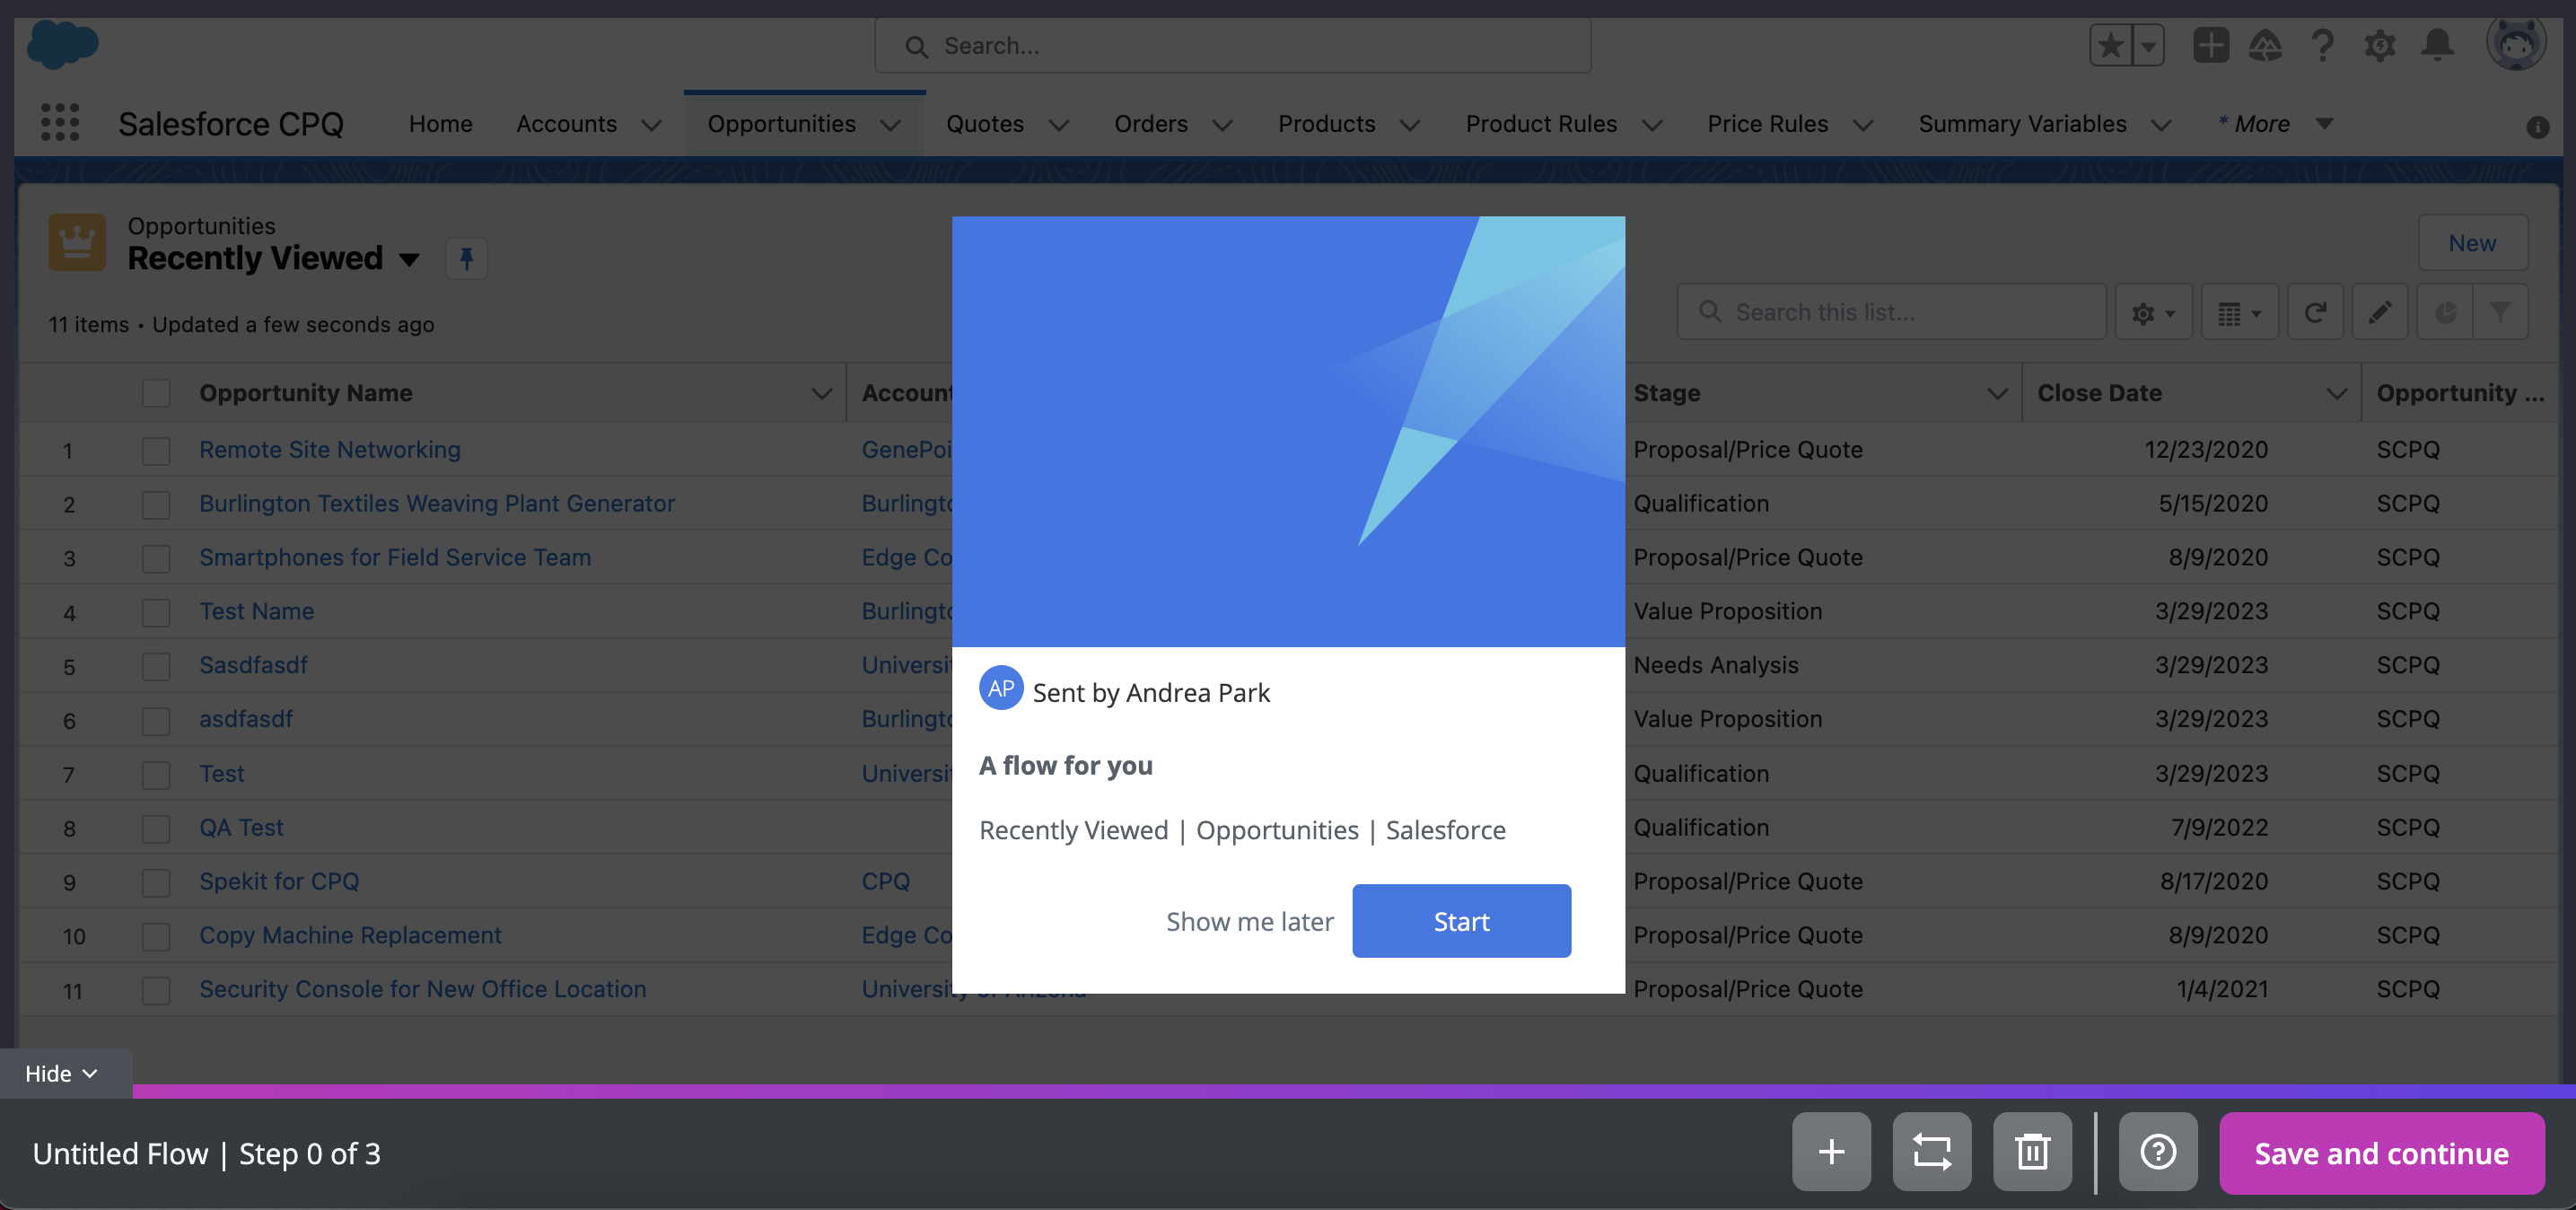Open the Close Date column menu
This screenshot has width=2576, height=1210.
click(2337, 393)
